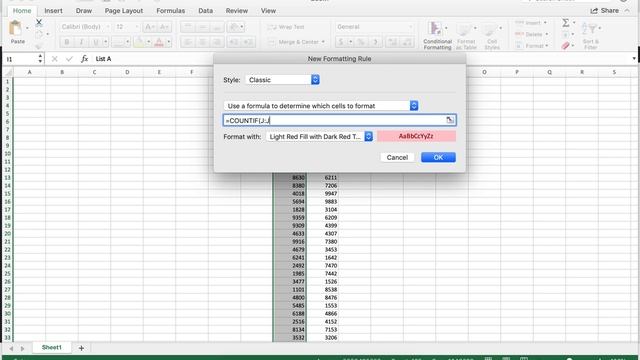
Task: Click the red font color icon
Action: click(x=159, y=42)
